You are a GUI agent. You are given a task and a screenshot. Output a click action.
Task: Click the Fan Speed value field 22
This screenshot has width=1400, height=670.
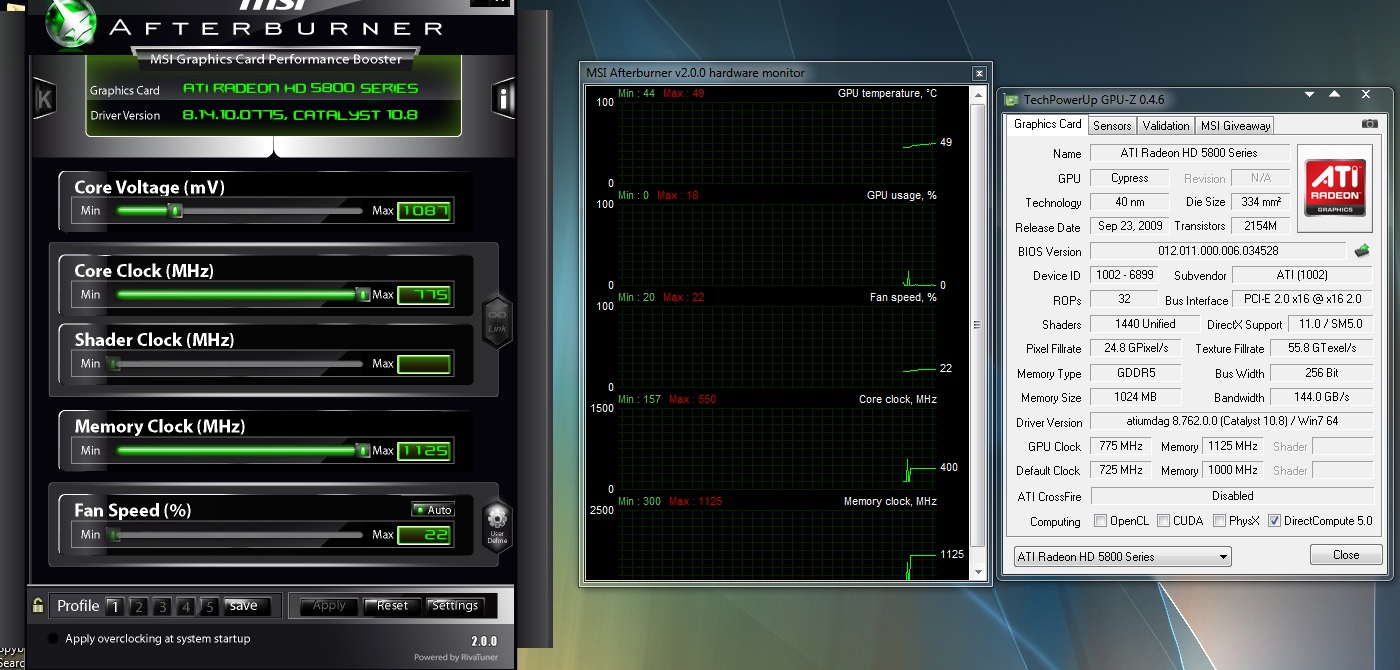(425, 535)
